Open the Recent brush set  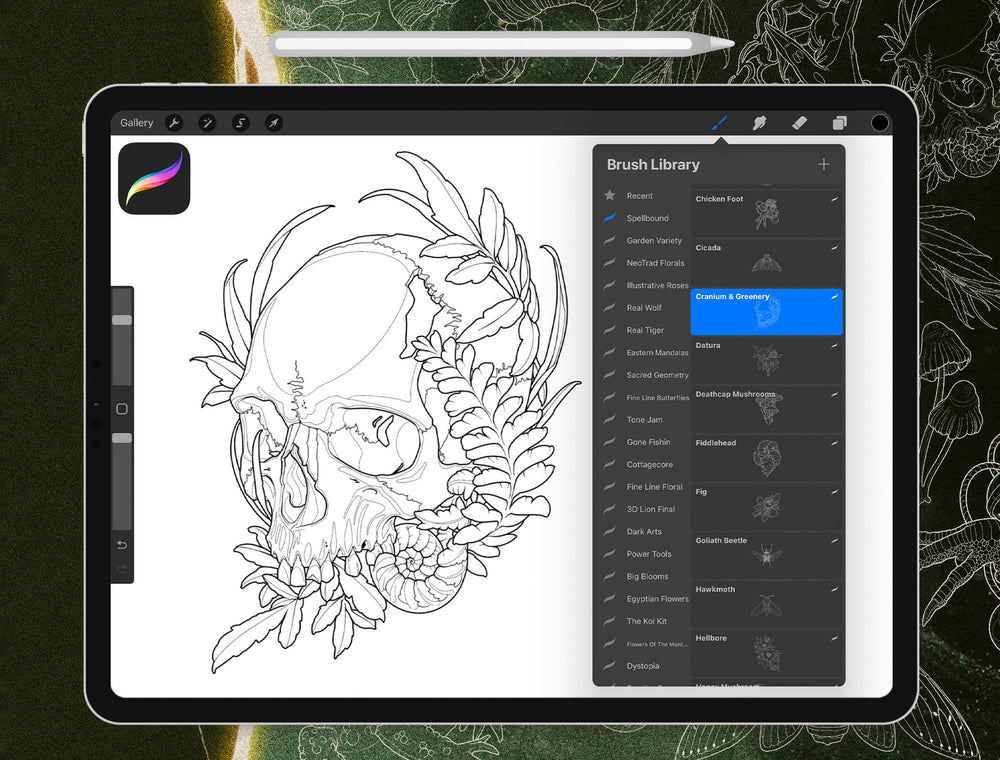[640, 196]
